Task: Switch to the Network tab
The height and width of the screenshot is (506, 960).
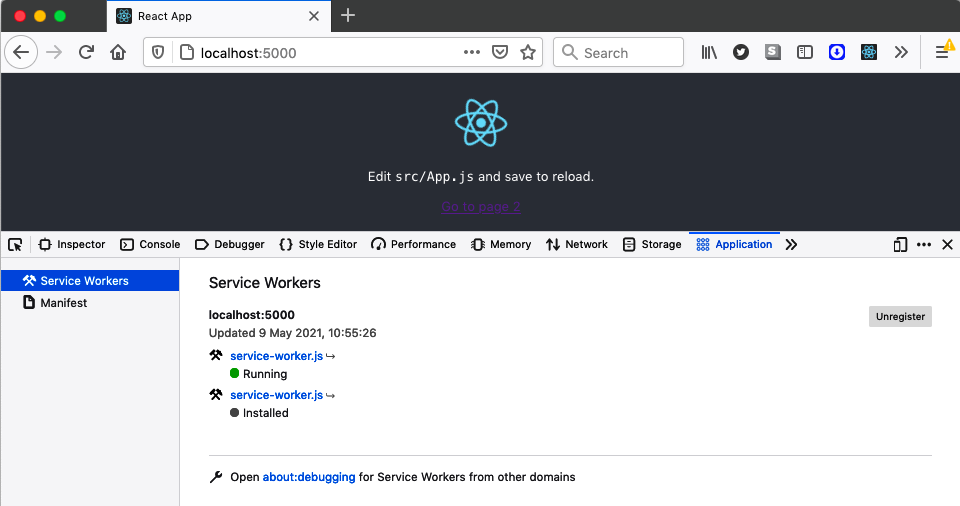Action: click(x=577, y=245)
